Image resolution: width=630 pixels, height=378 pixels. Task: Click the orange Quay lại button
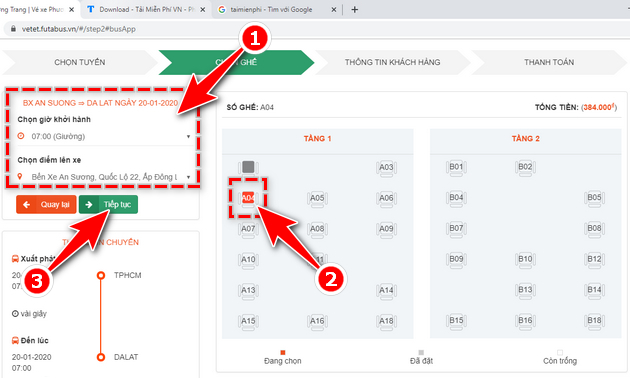[x=46, y=204]
